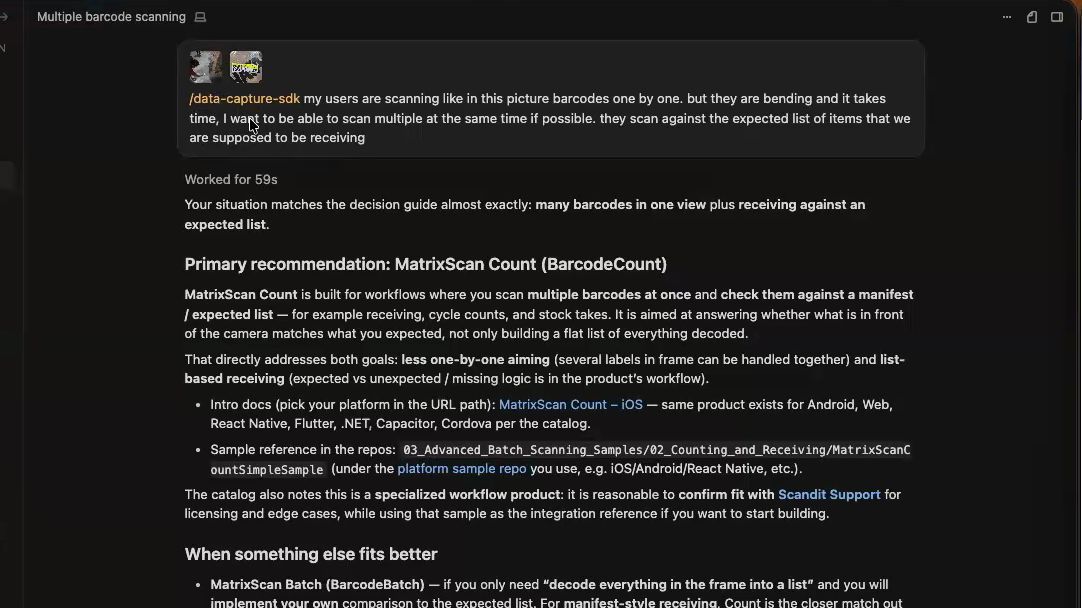
Task: Click the Primary recommendation: MatrixScan Count heading
Action: [x=425, y=264]
